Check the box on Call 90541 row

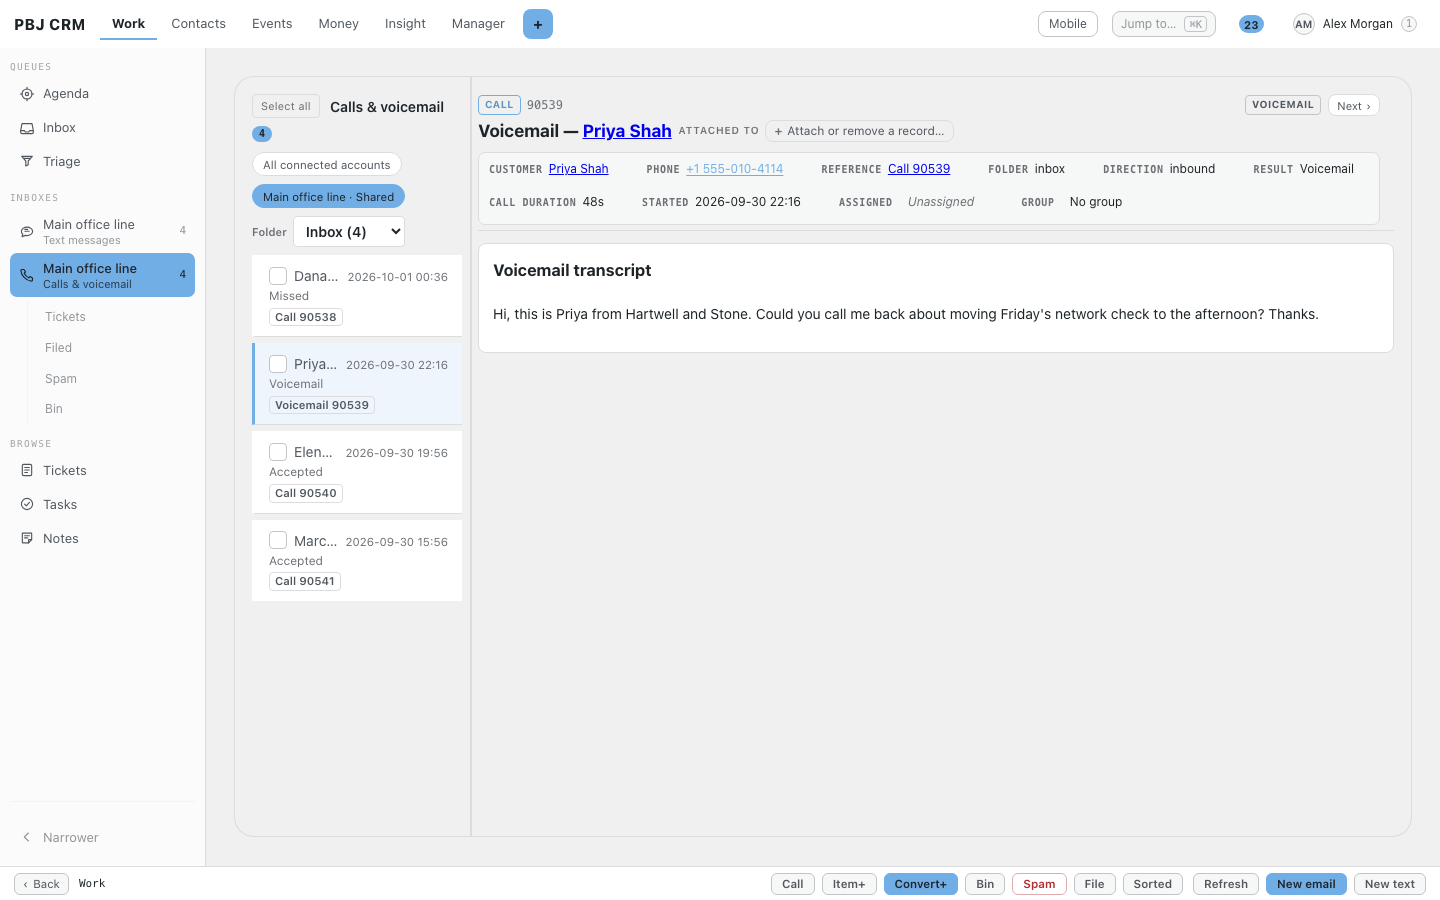click(278, 541)
